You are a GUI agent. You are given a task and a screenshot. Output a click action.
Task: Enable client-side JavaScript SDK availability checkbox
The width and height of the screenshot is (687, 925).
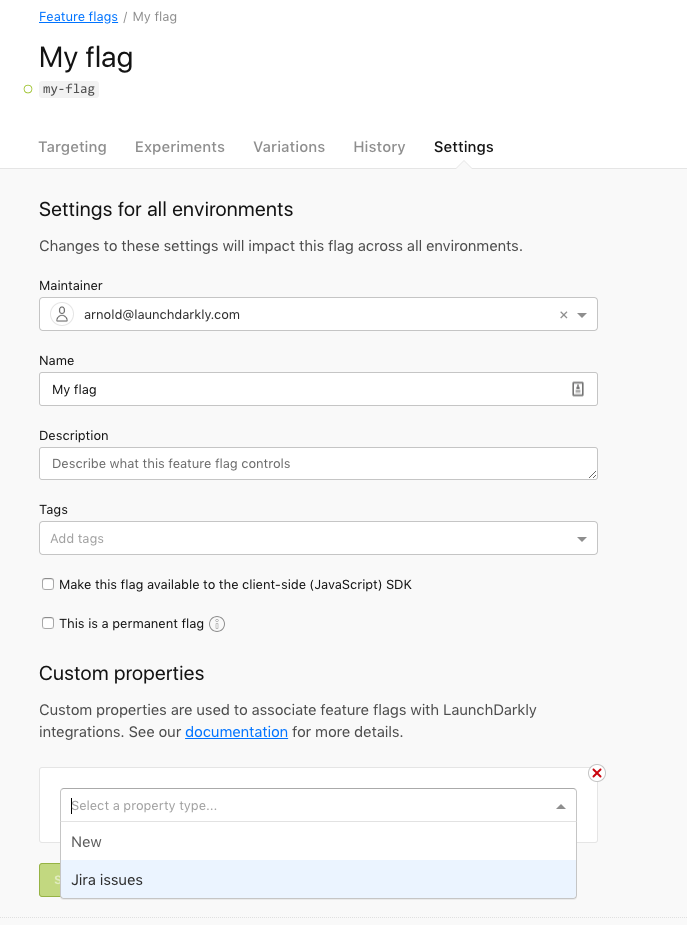coord(48,585)
